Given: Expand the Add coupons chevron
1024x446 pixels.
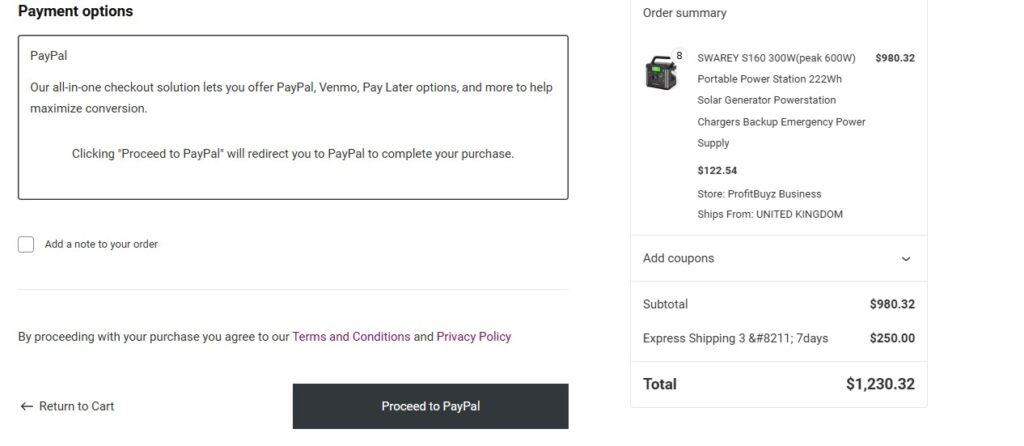Looking at the screenshot, I should tap(905, 259).
